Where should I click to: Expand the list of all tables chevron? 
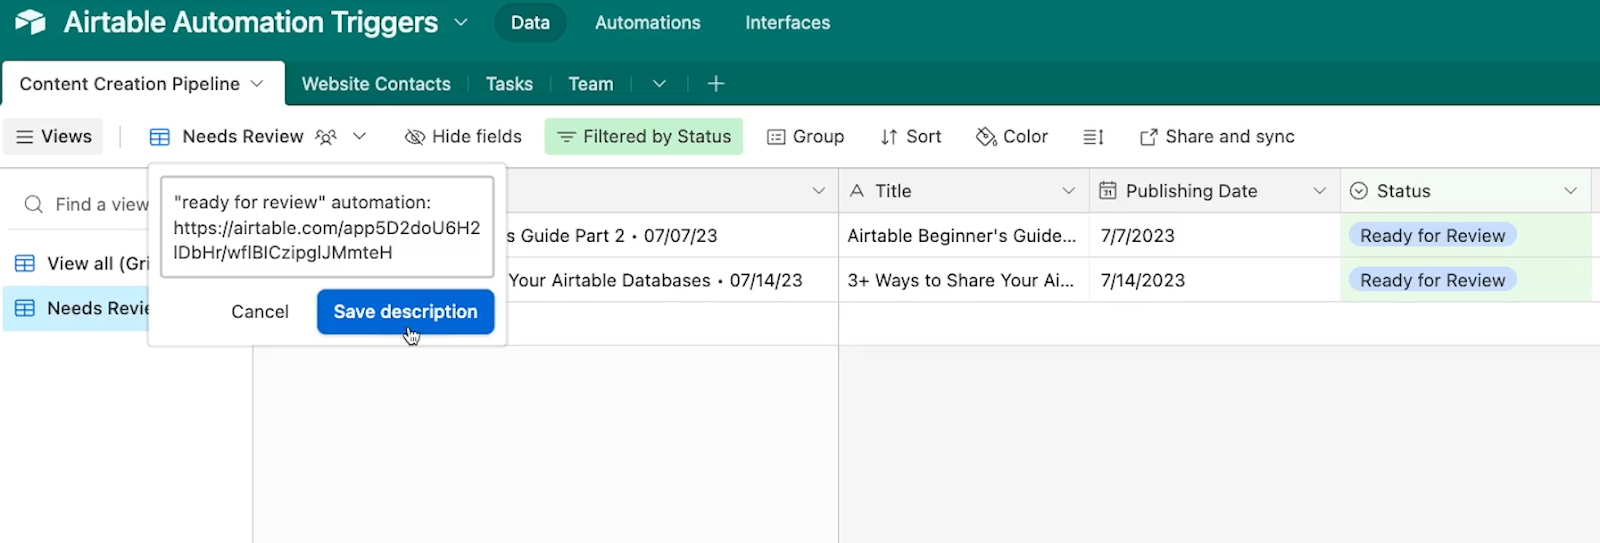point(659,84)
